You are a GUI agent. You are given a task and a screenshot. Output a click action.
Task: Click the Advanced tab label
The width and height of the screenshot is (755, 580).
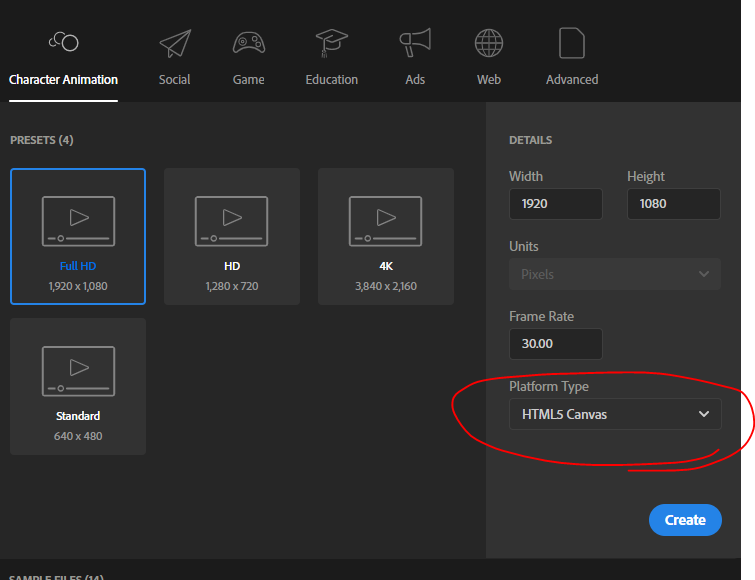coord(572,79)
